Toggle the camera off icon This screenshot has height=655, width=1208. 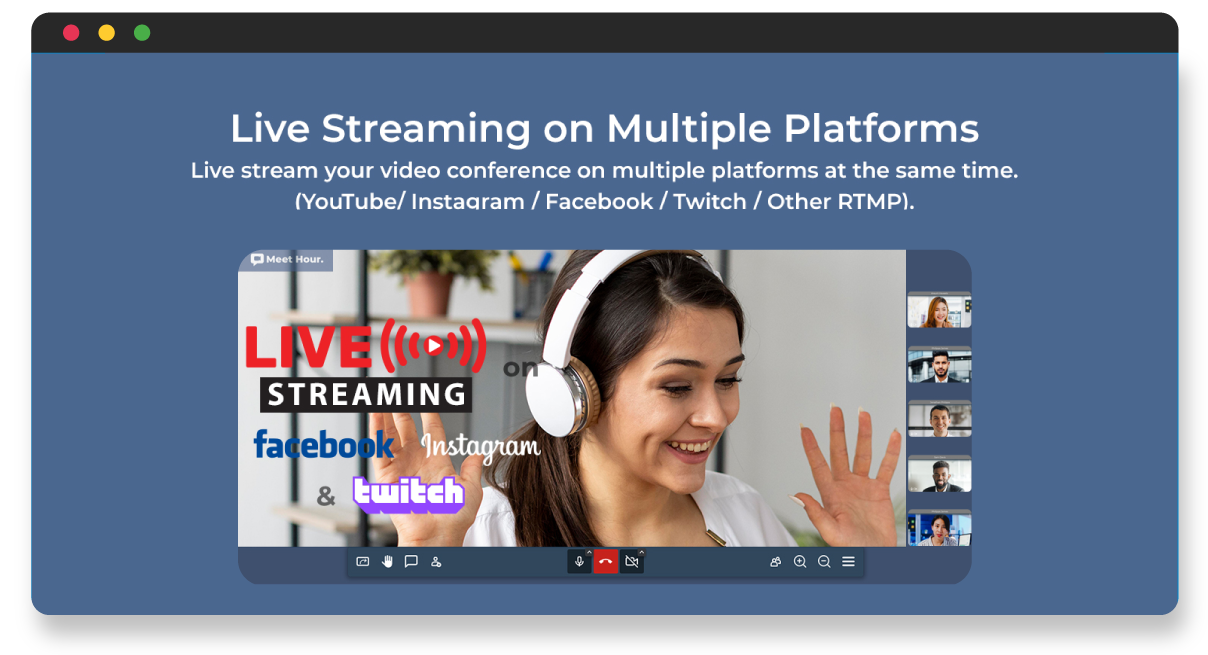pos(631,562)
